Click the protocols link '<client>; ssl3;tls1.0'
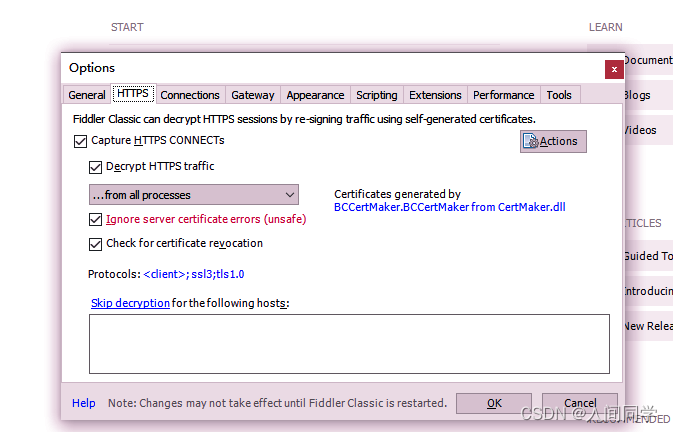The width and height of the screenshot is (673, 432). coord(194,274)
